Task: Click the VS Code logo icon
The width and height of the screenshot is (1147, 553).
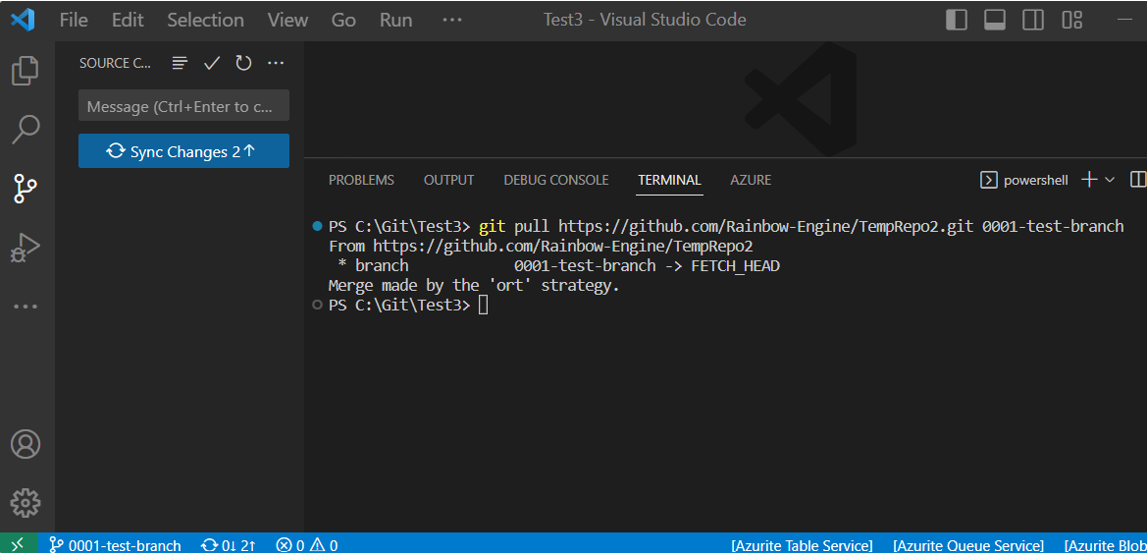Action: tap(23, 20)
